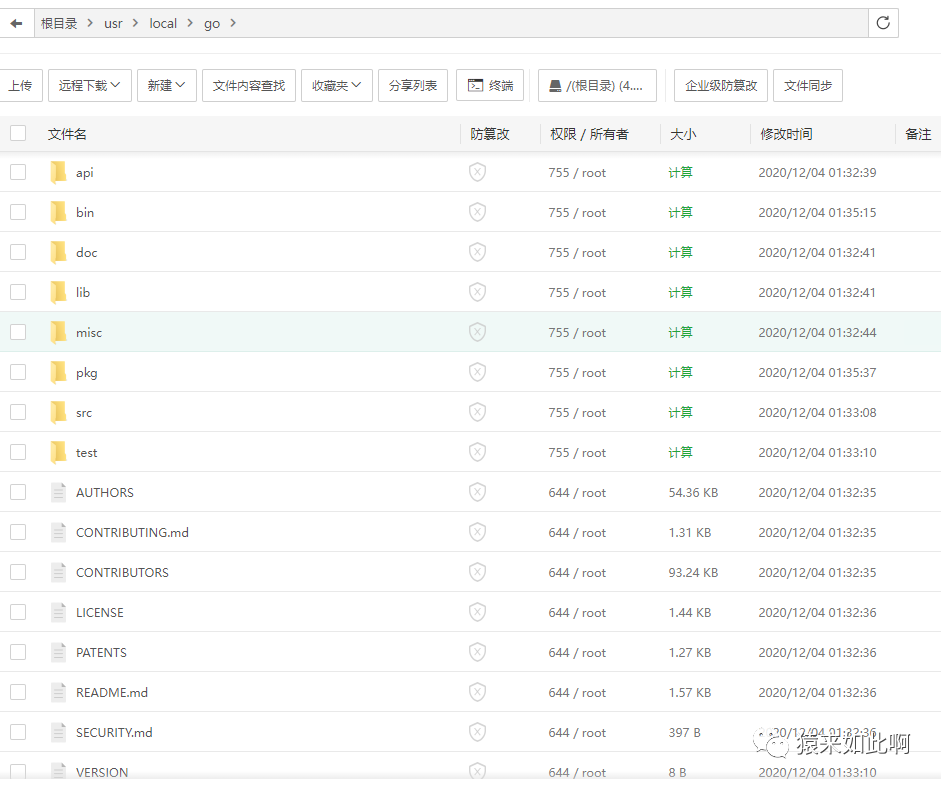This screenshot has width=941, height=785.
Task: Click the 上传 upload button
Action: [20, 85]
